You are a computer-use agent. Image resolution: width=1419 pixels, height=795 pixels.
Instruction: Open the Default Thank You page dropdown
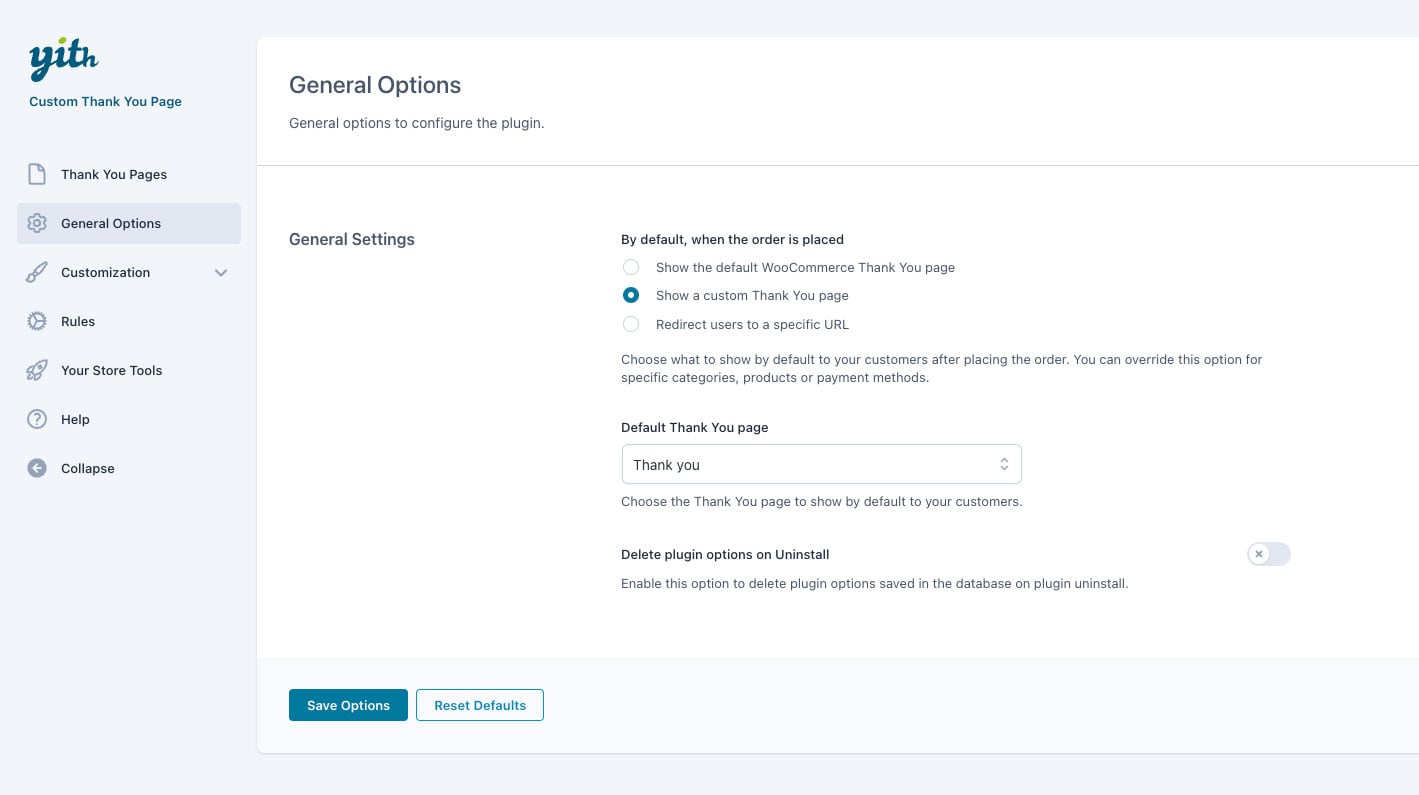(821, 465)
